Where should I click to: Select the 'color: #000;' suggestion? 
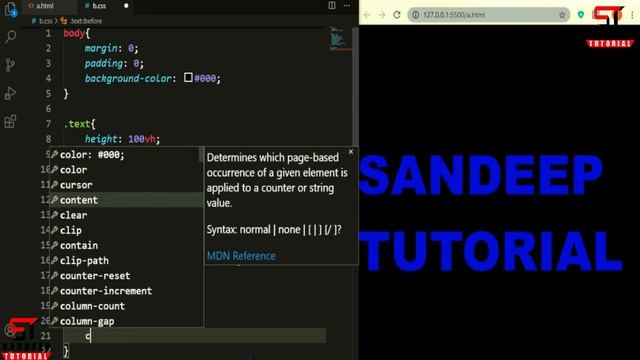pos(126,155)
